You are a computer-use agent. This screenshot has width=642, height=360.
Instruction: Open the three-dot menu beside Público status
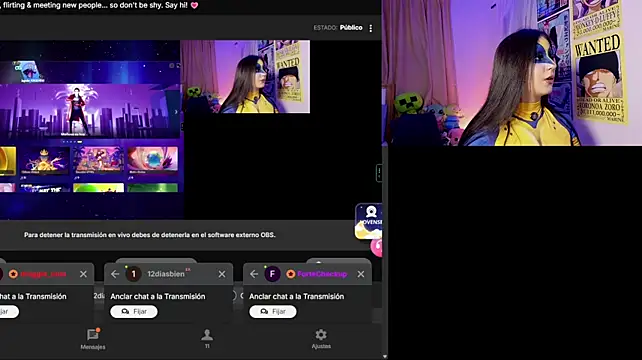371,28
